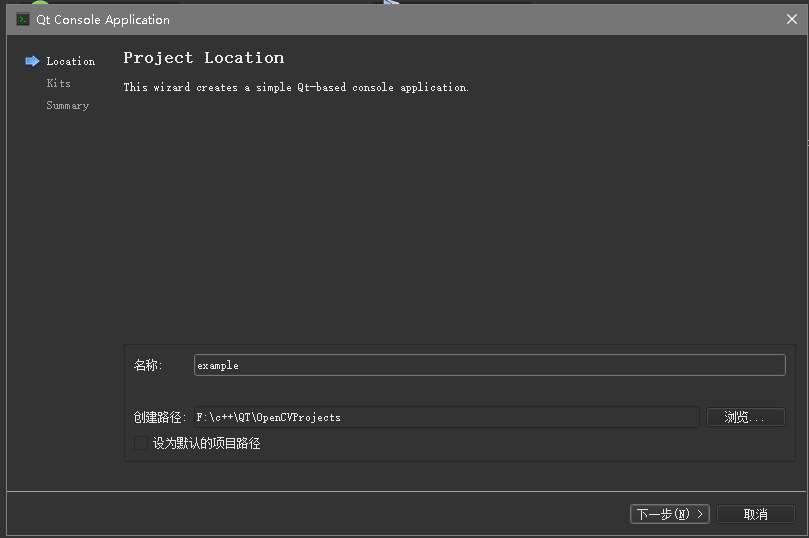Click the blue arrow beside Location
809x538 pixels.
(x=32, y=61)
